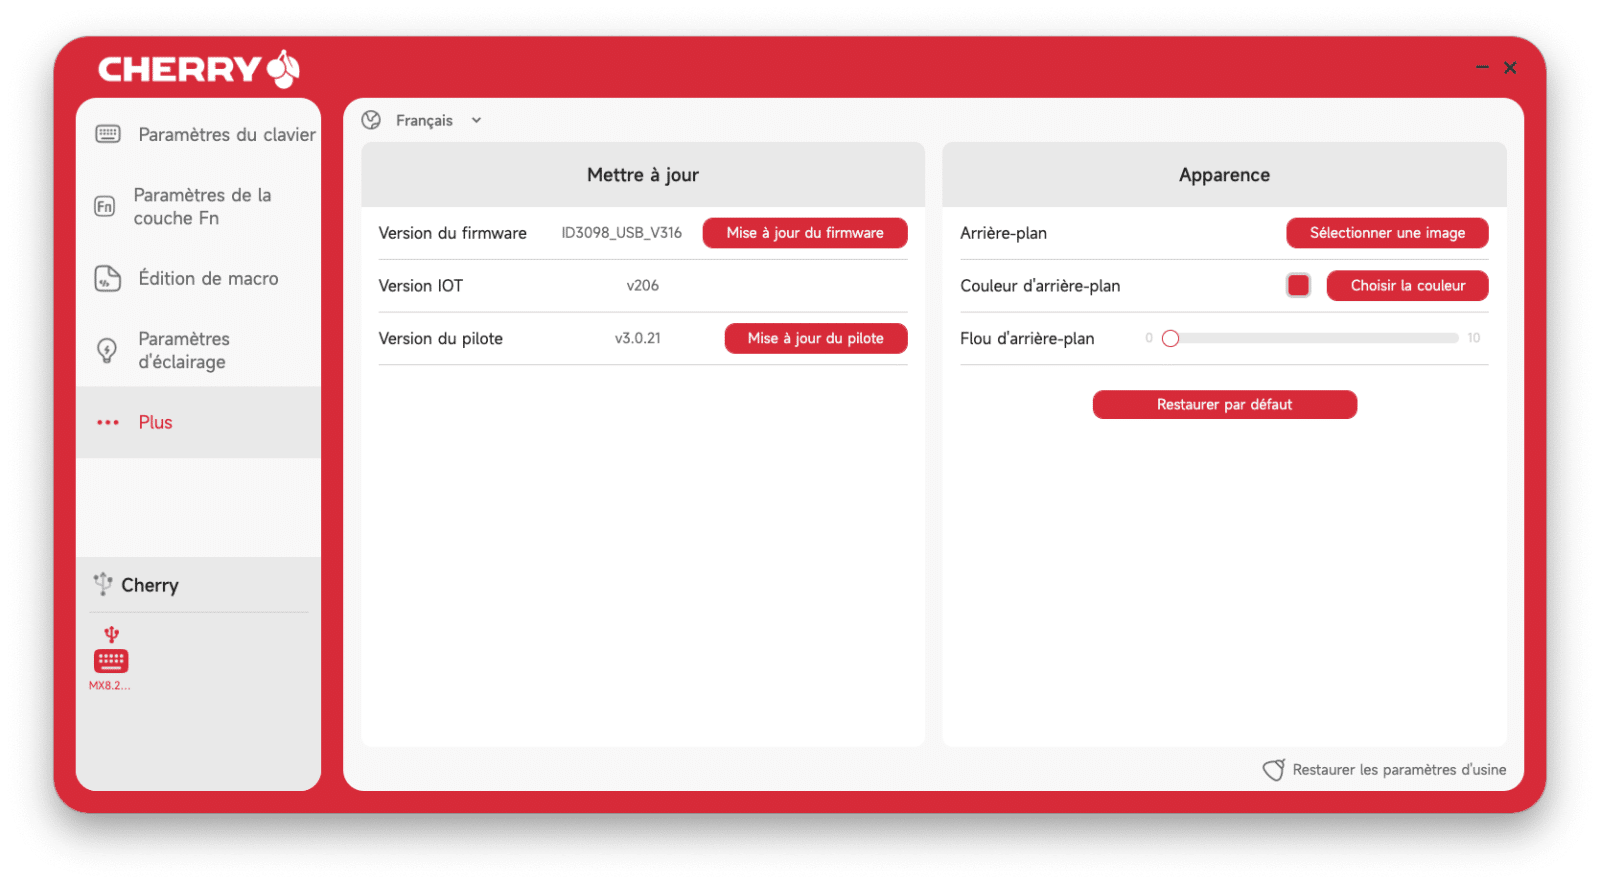Viewport: 1600px width, 884px height.
Task: Expand the Français language dropdown arrow
Action: (x=477, y=120)
